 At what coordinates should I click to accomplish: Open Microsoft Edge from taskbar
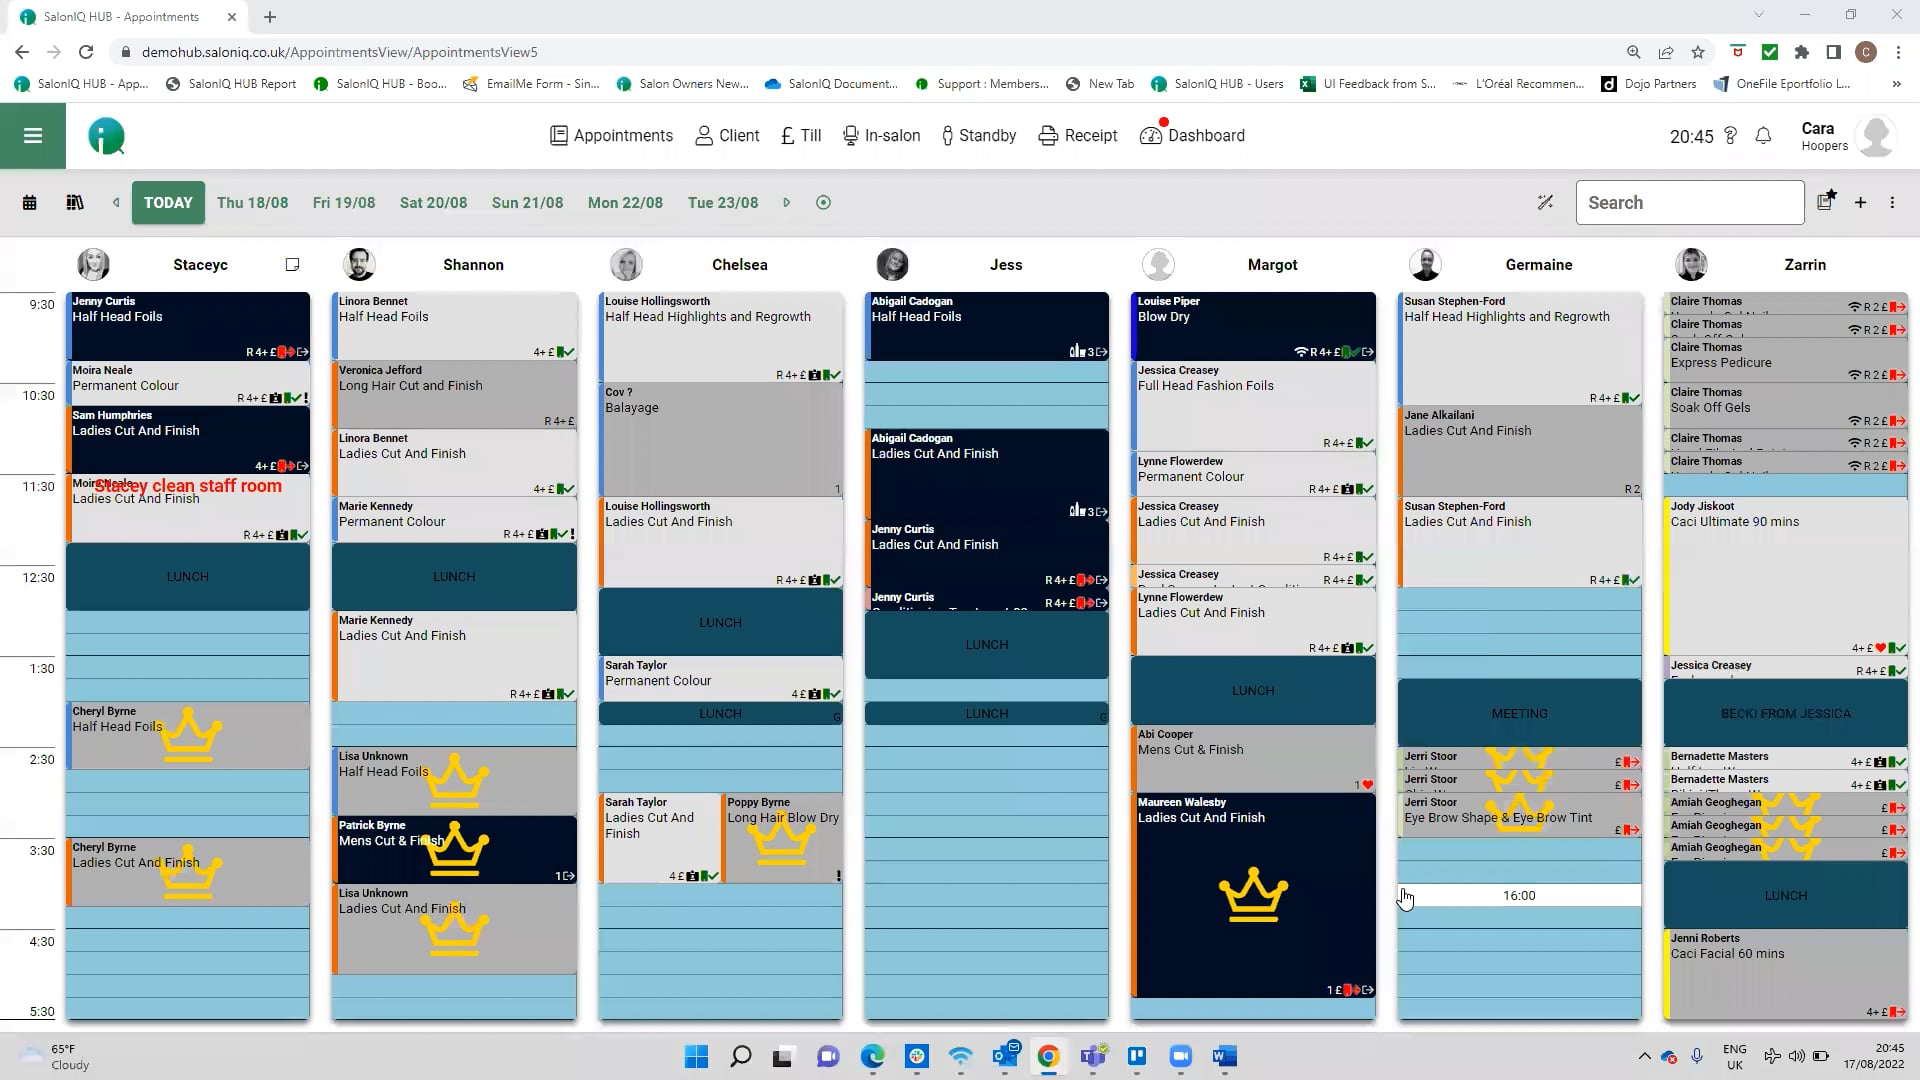pos(873,1056)
